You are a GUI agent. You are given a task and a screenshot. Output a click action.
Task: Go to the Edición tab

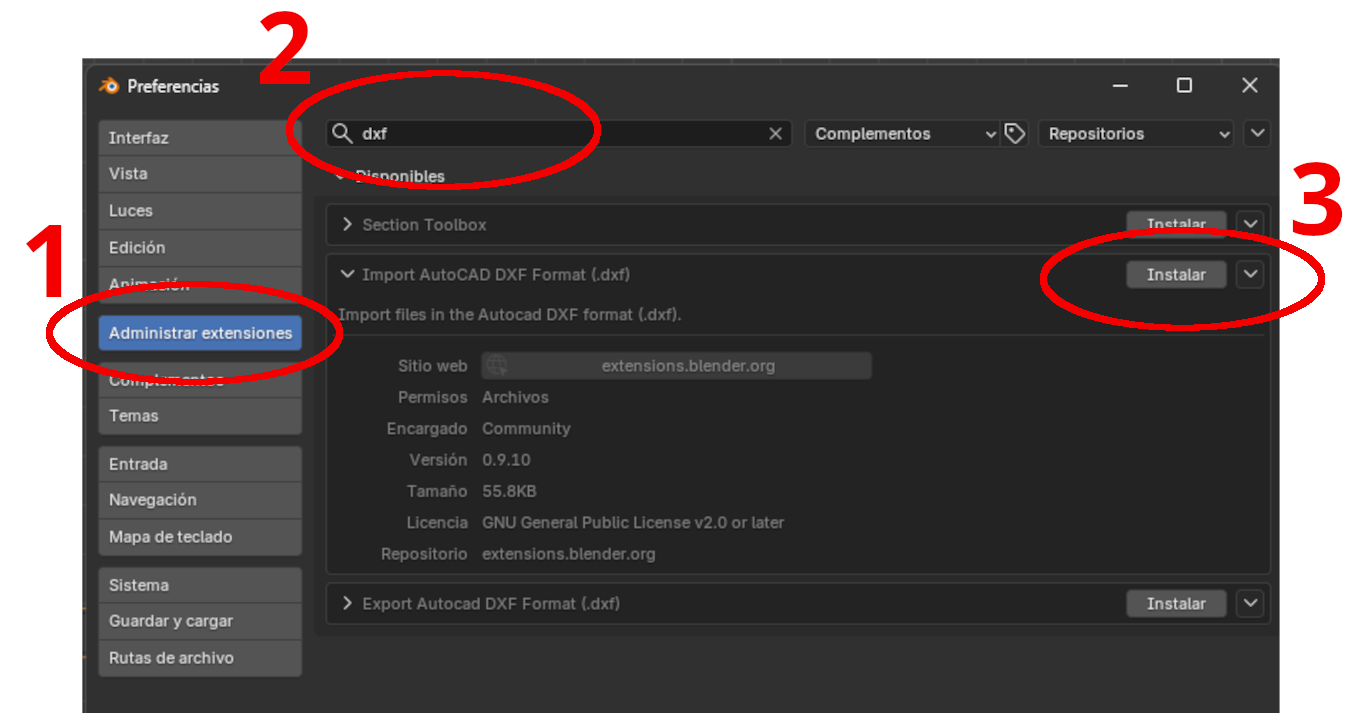(x=200, y=248)
